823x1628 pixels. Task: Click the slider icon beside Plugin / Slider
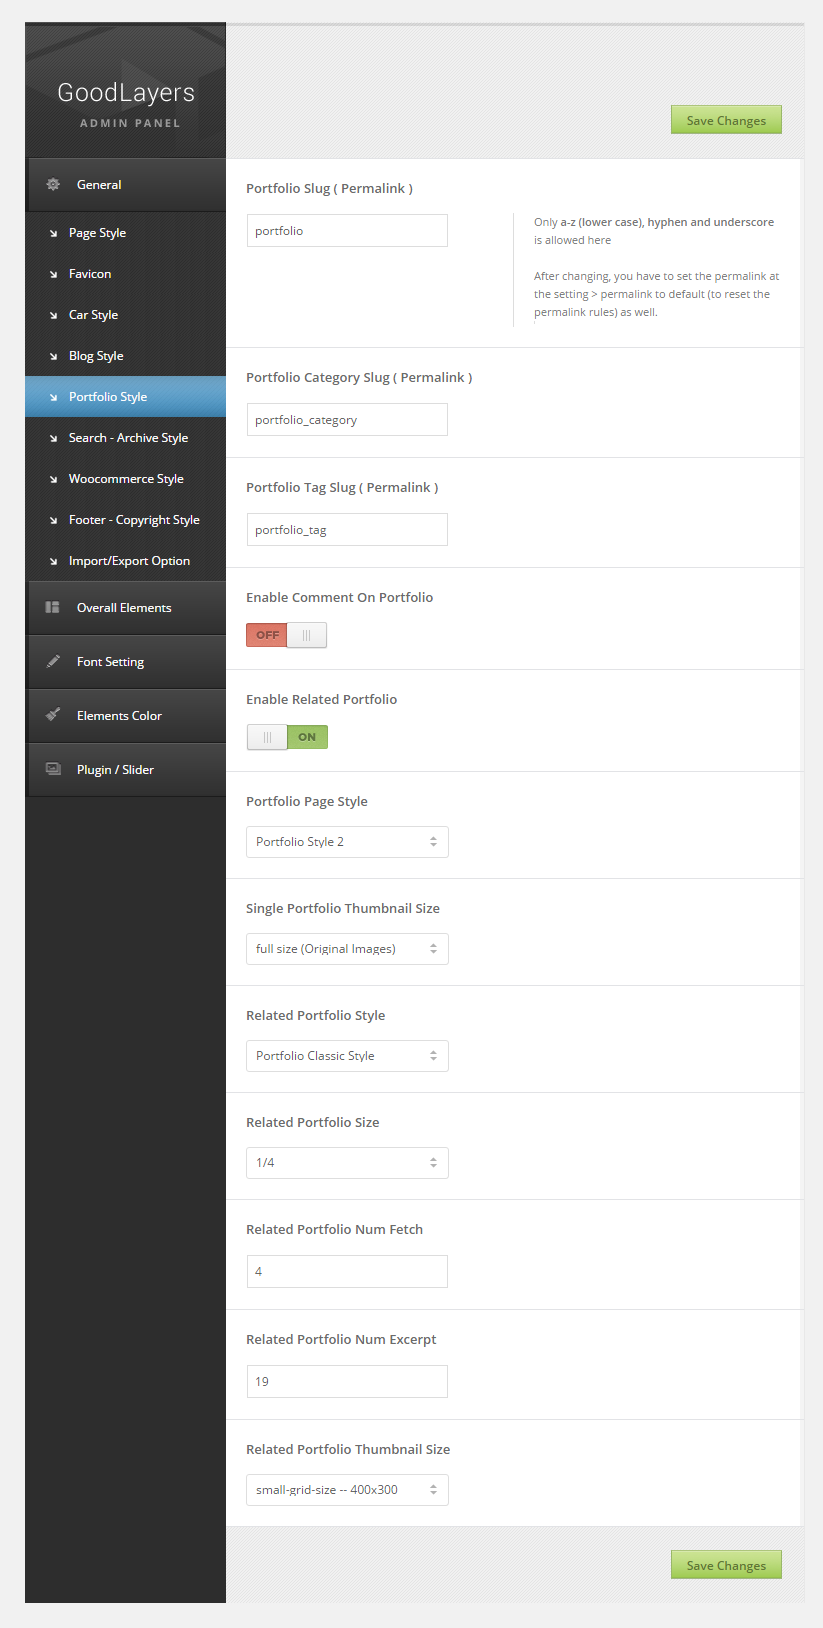click(53, 769)
